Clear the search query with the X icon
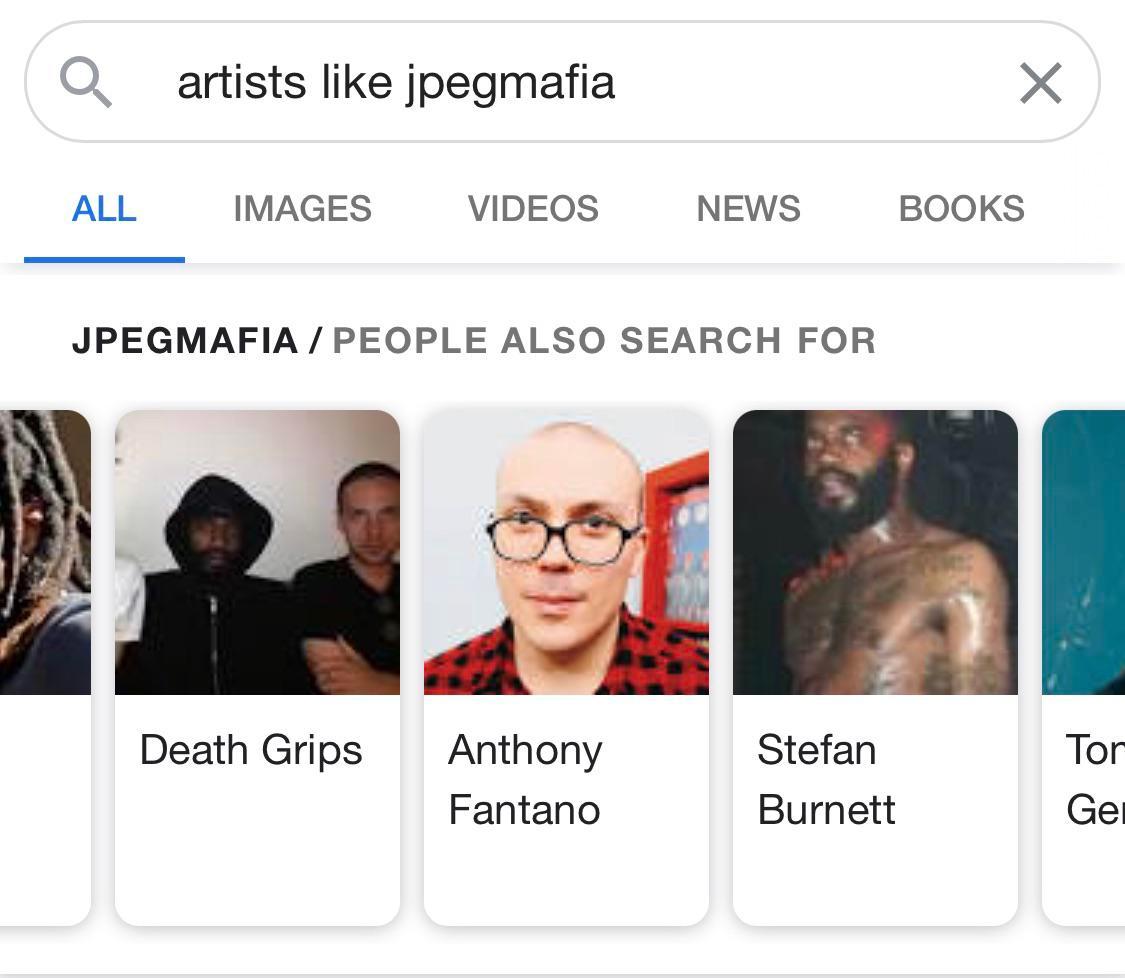Screen dimensions: 1125x978 click(x=1040, y=83)
